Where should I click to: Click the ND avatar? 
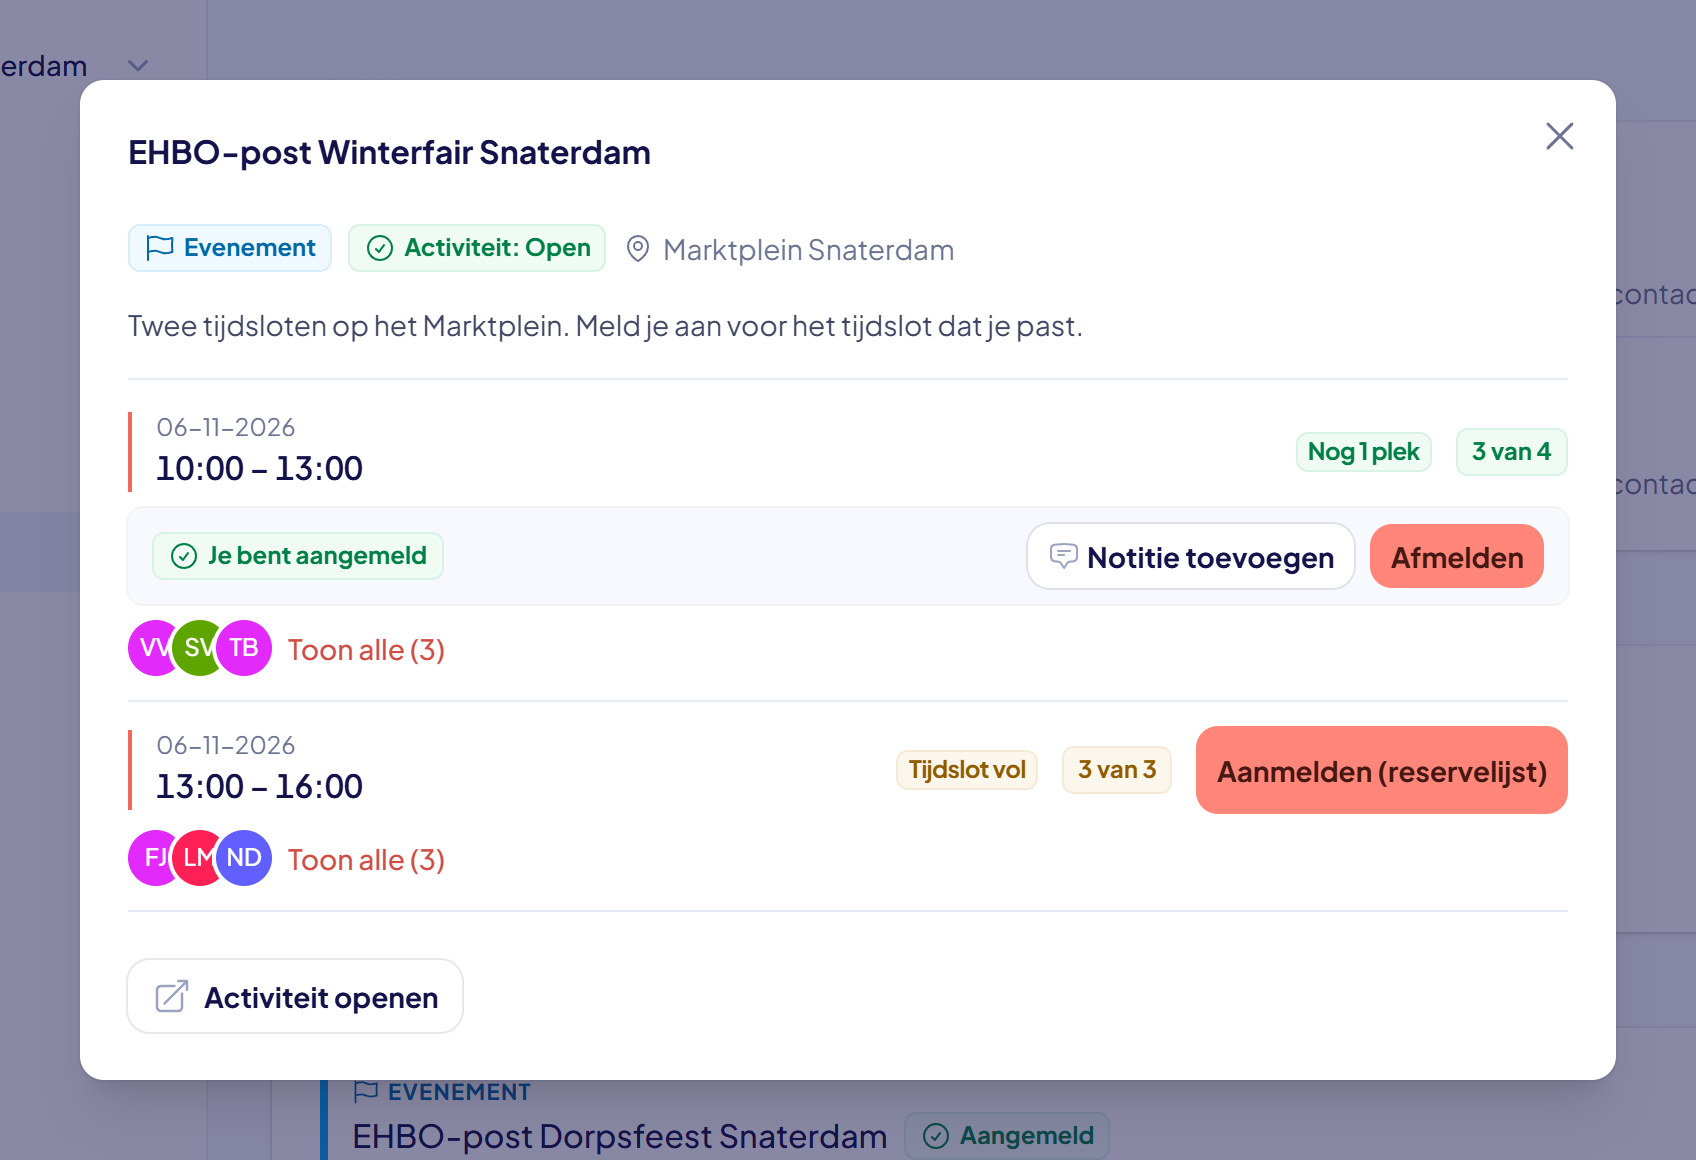pyautogui.click(x=244, y=858)
